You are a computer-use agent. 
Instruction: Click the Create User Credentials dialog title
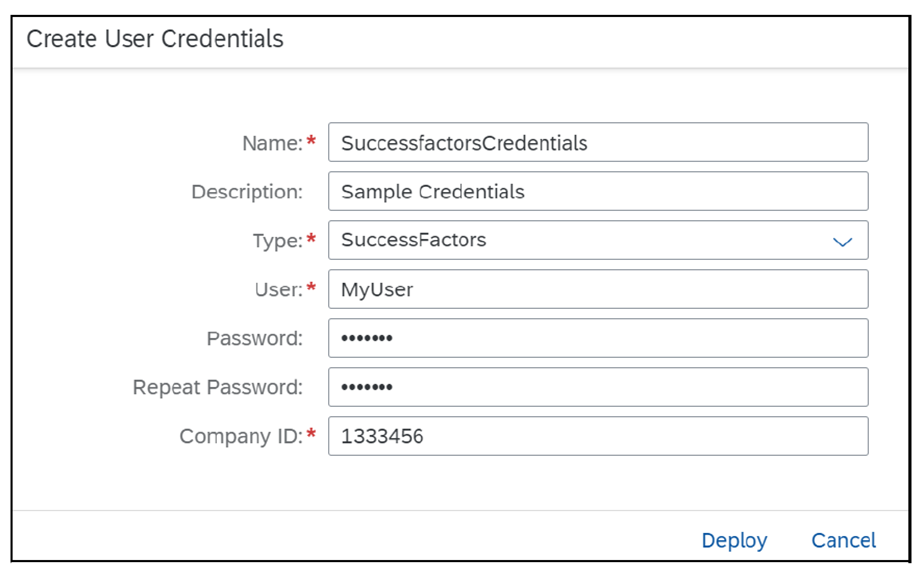[154, 40]
